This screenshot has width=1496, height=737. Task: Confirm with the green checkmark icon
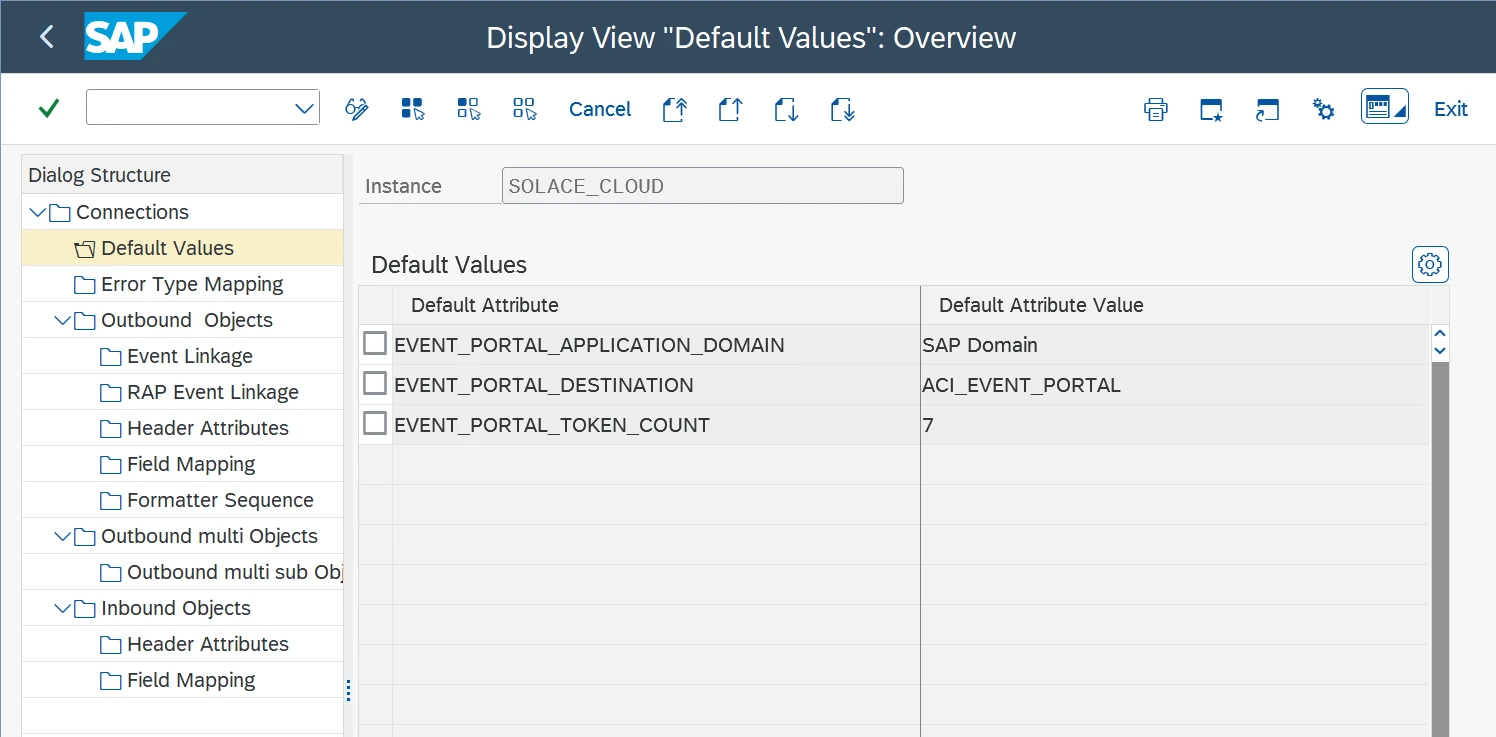tap(48, 108)
